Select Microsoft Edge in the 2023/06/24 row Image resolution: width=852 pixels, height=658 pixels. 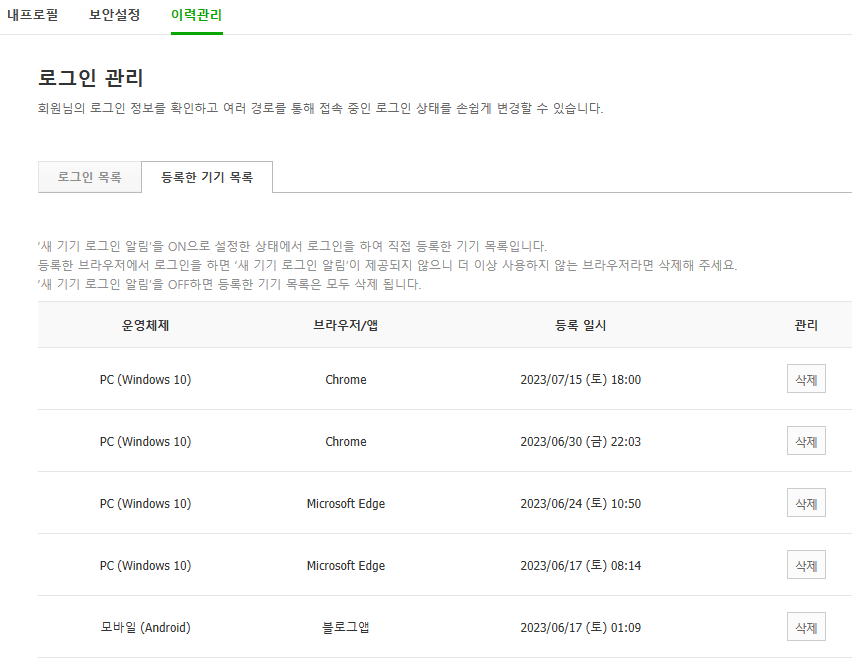click(346, 503)
